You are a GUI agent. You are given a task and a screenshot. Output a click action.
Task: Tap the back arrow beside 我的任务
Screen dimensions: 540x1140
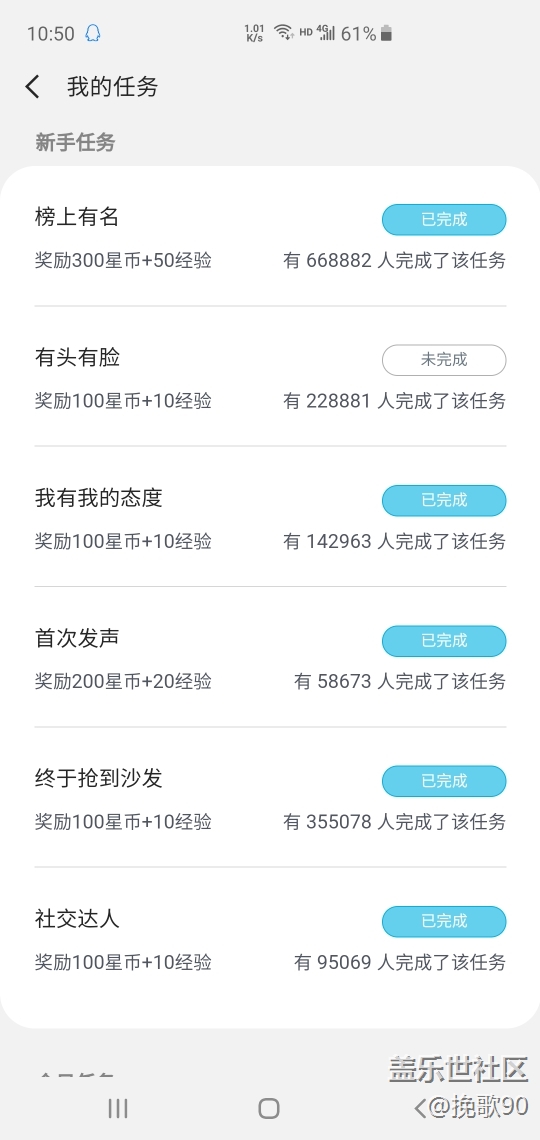(32, 87)
